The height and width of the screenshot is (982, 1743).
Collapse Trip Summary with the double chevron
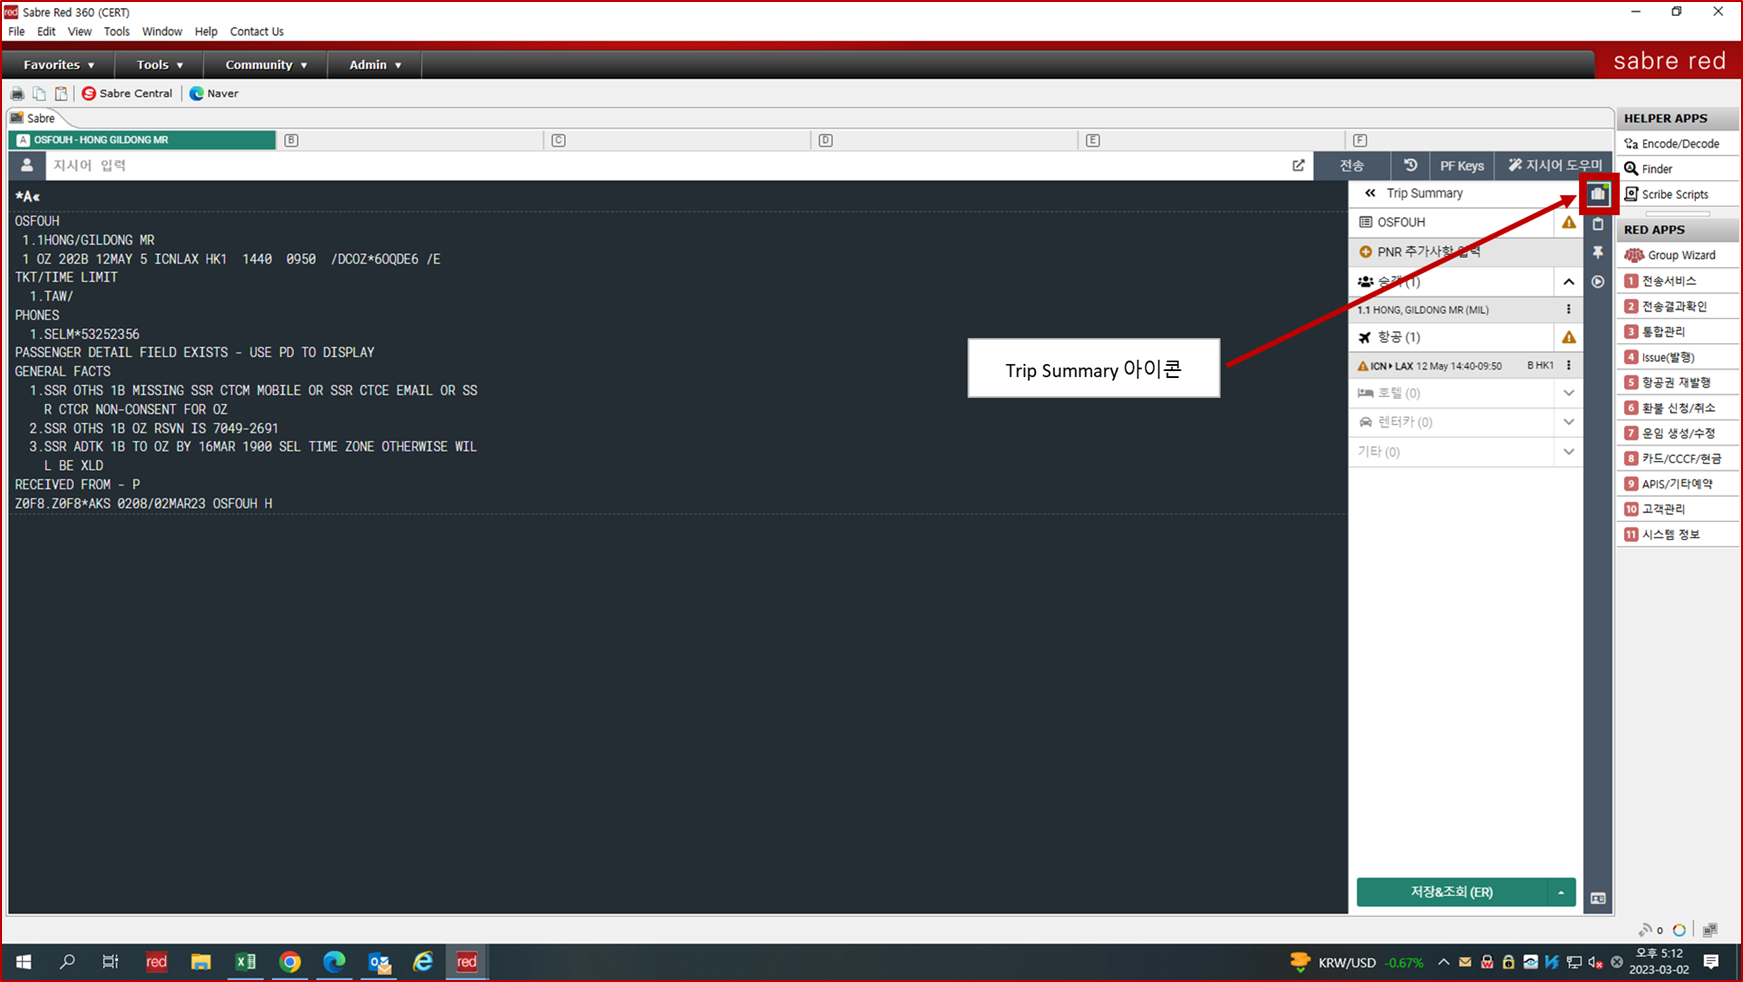coord(1370,193)
